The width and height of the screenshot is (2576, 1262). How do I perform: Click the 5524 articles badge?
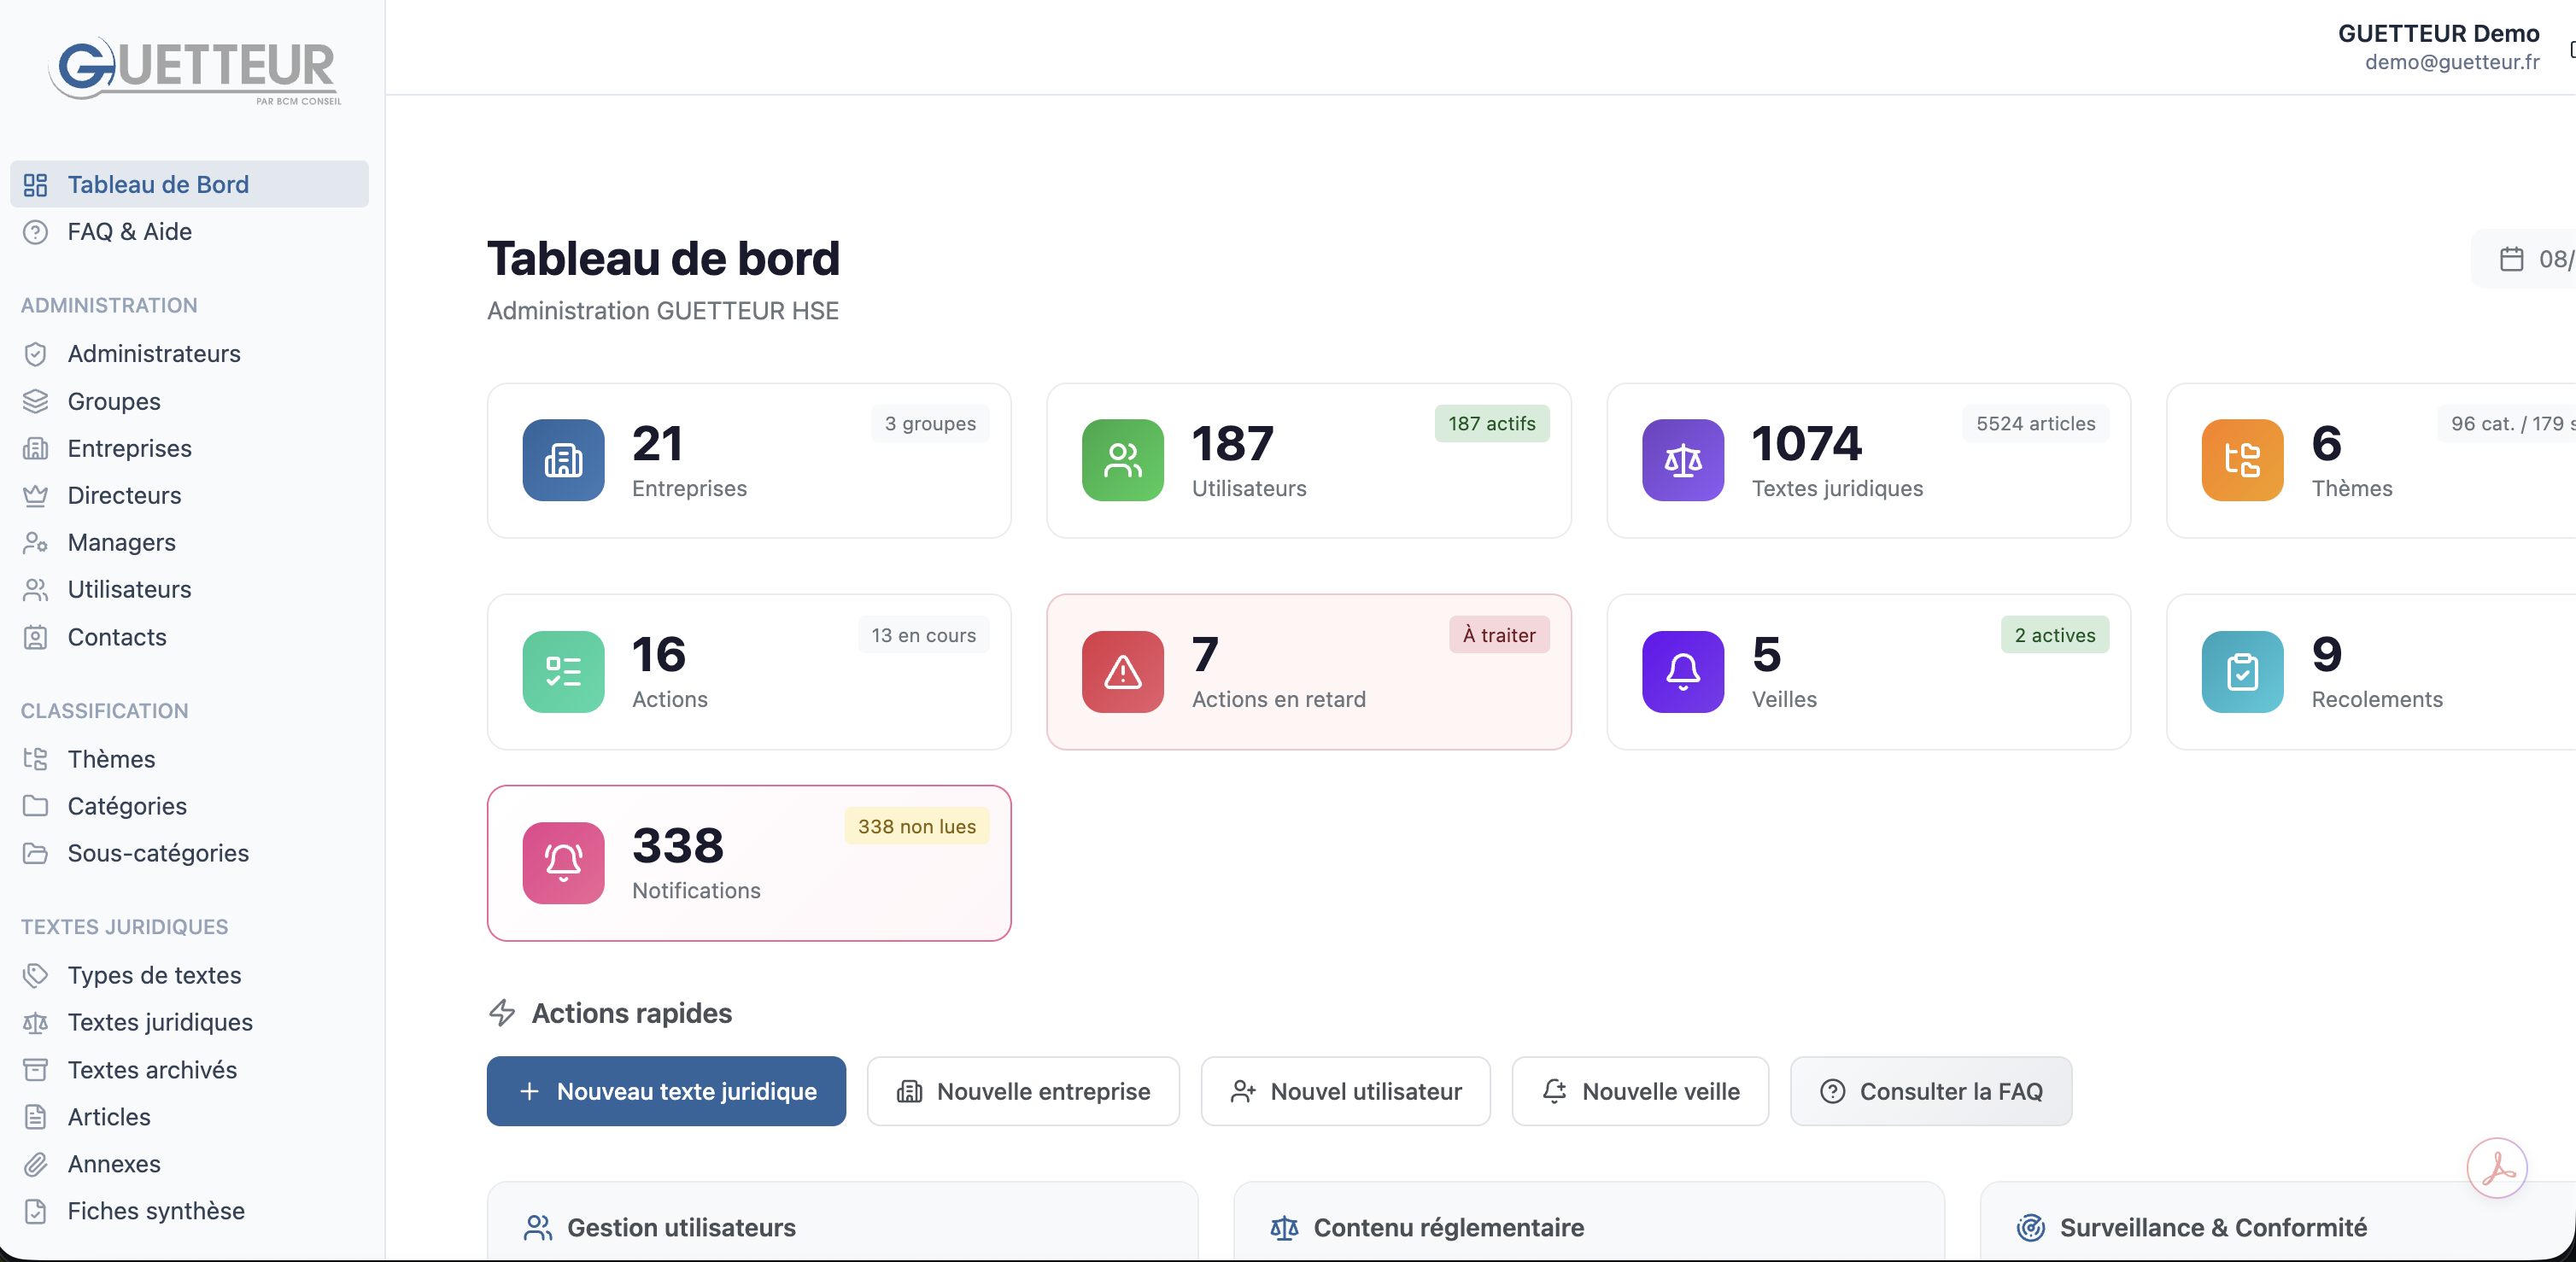pos(2035,423)
